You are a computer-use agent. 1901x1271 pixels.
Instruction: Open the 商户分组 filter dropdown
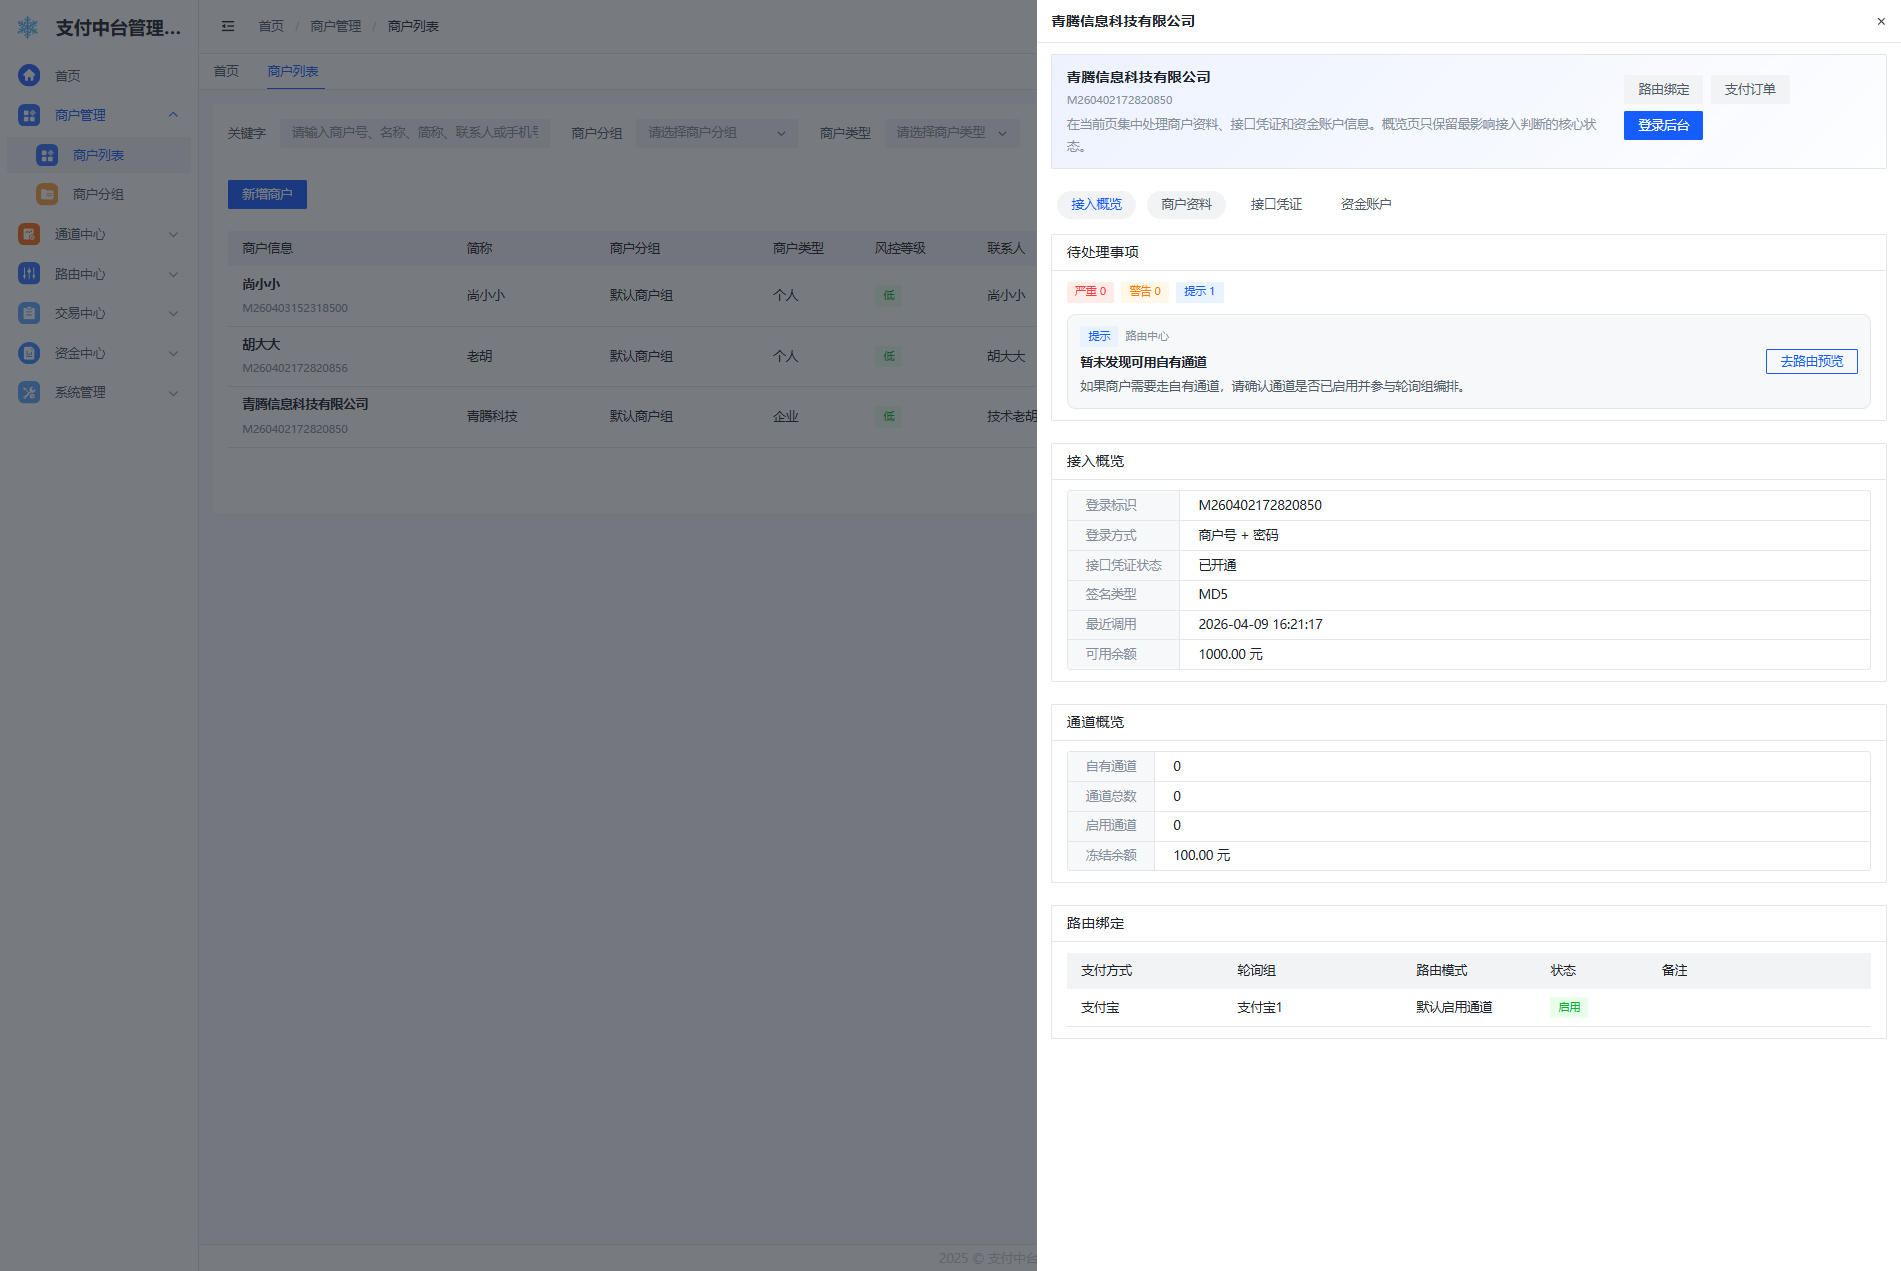pyautogui.click(x=716, y=133)
